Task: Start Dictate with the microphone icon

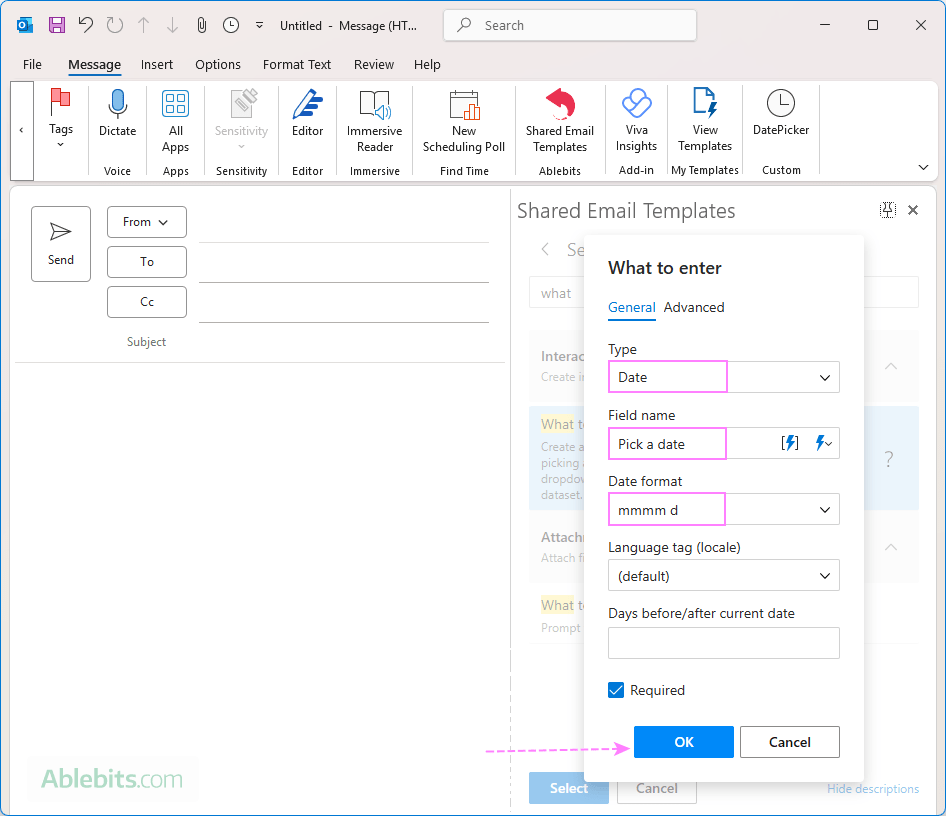Action: point(117,113)
